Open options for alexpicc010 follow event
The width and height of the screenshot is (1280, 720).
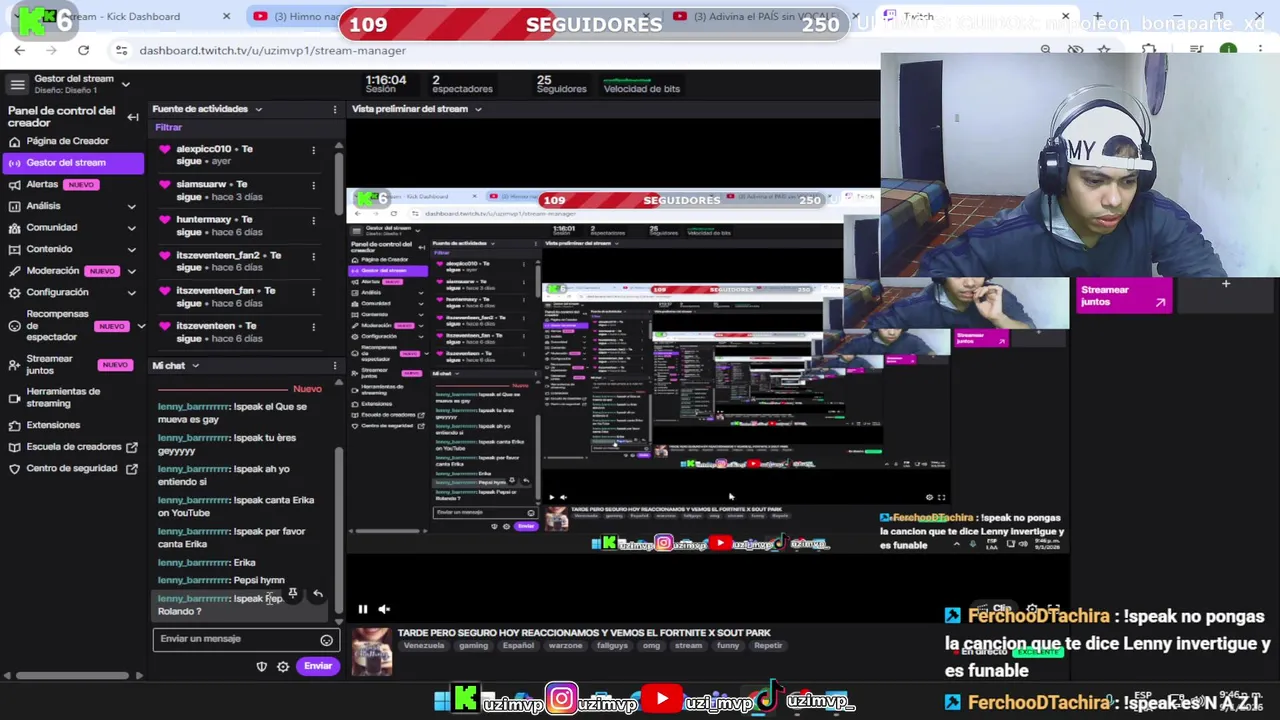click(x=313, y=151)
